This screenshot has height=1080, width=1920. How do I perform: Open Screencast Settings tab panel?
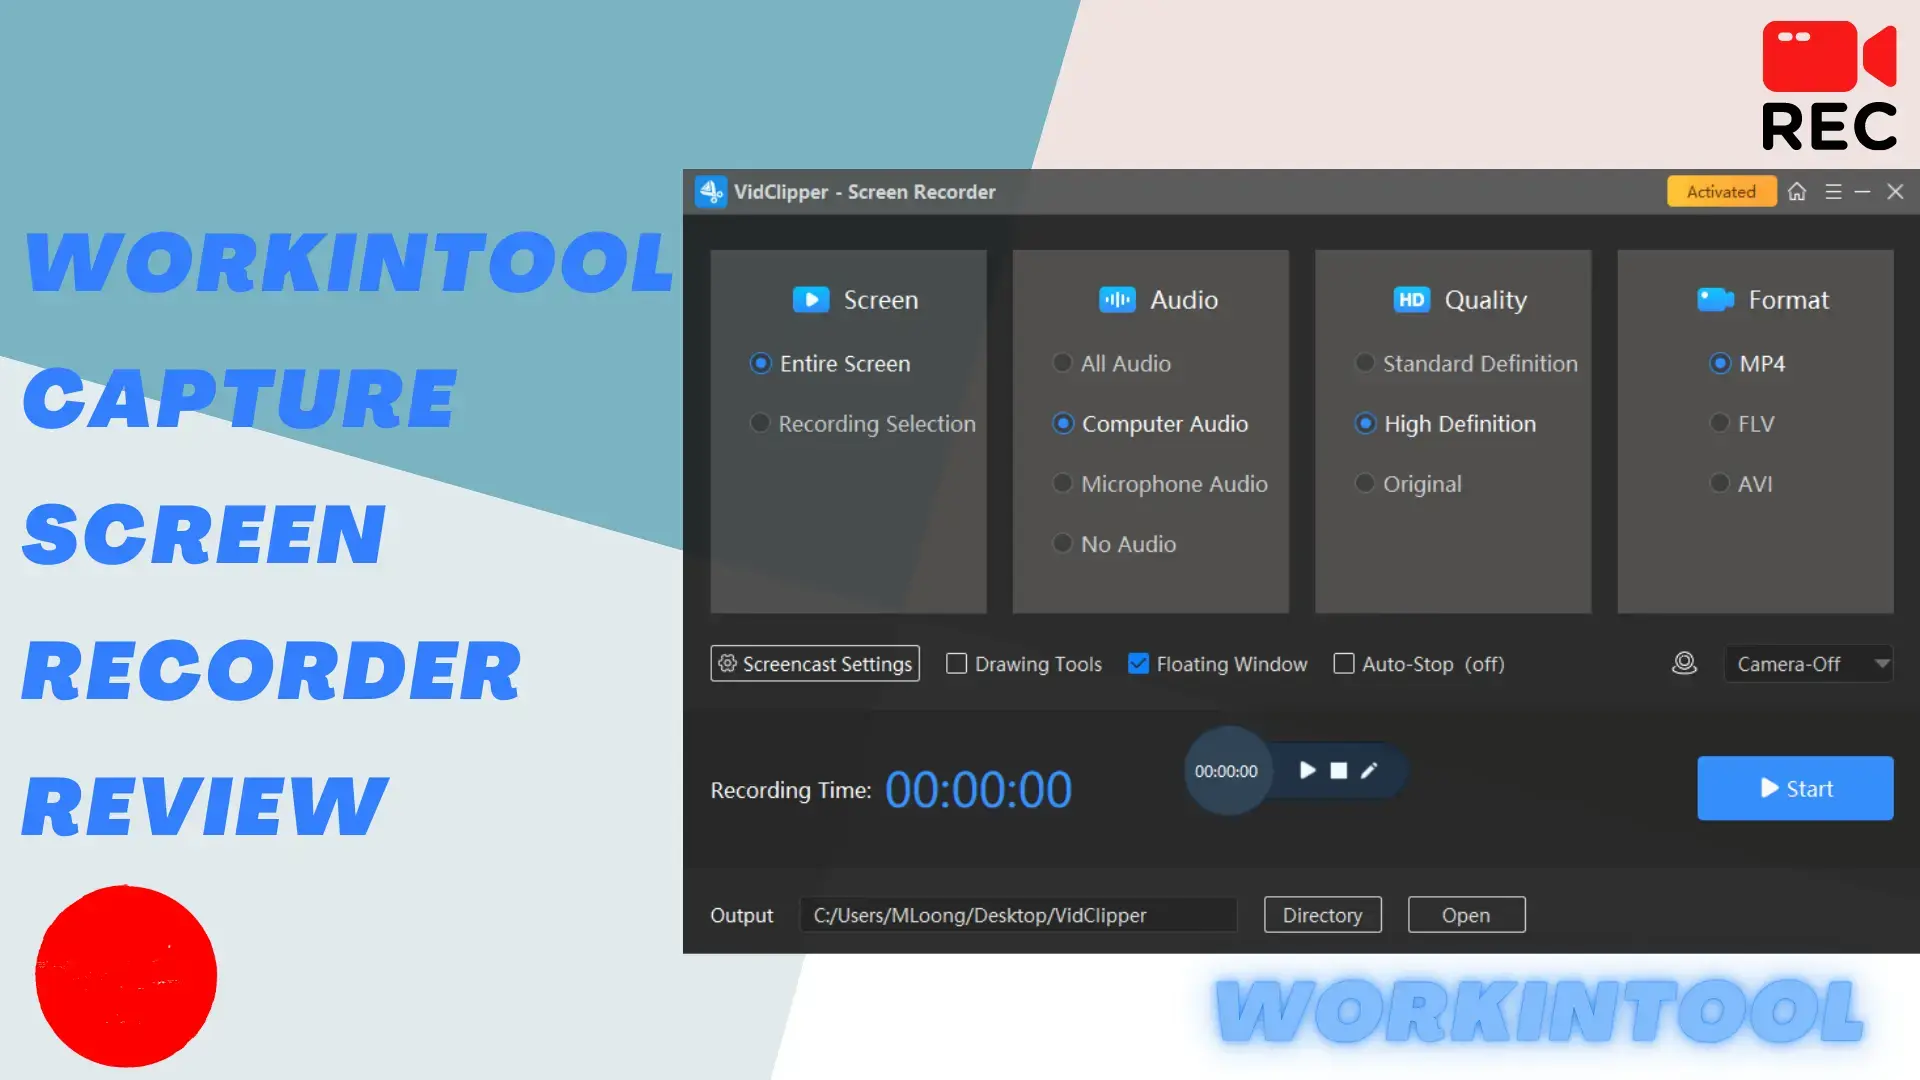click(814, 663)
